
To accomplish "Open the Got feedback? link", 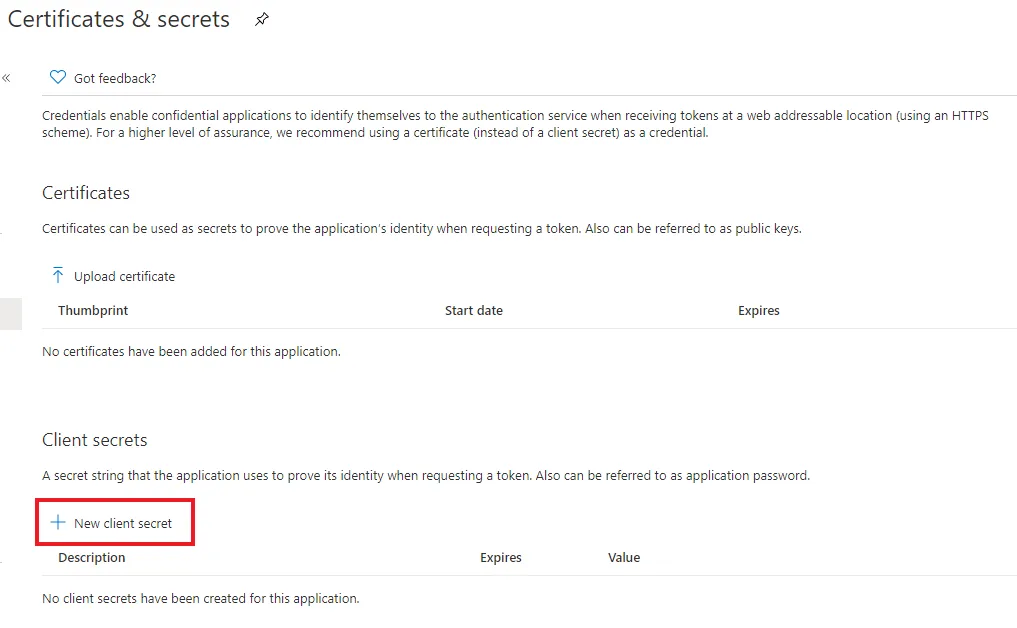I will coord(115,78).
